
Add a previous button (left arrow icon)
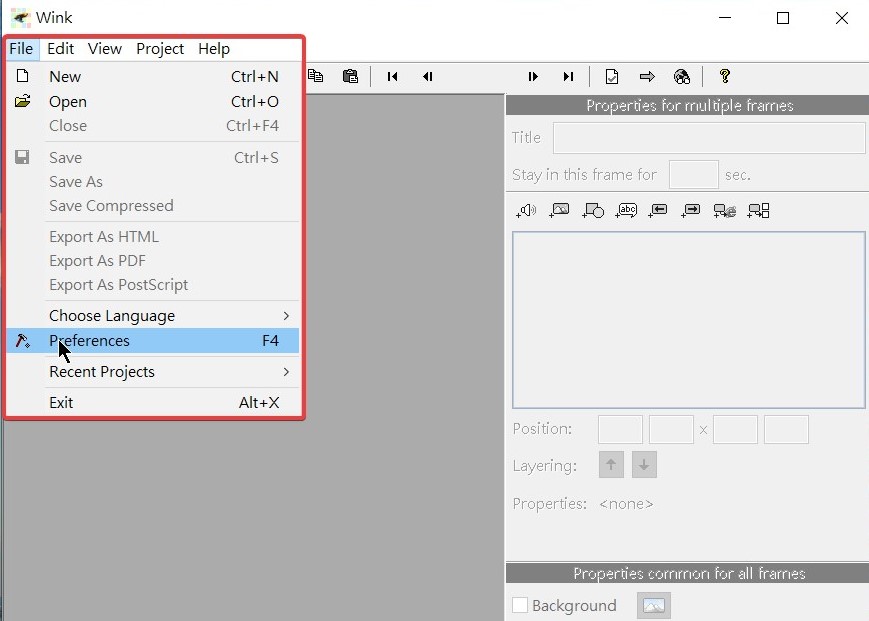tap(658, 211)
